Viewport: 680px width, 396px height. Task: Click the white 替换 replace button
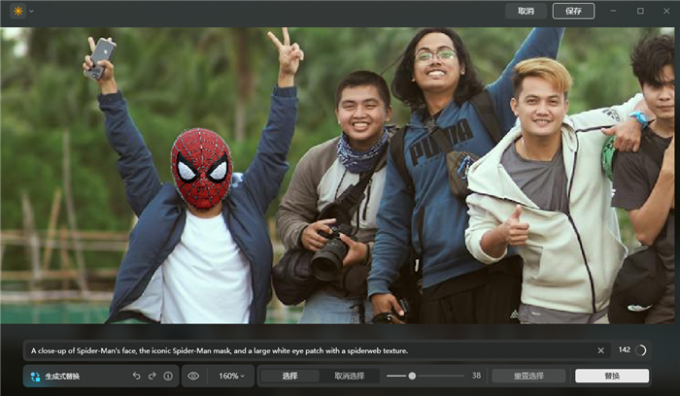pyautogui.click(x=612, y=376)
